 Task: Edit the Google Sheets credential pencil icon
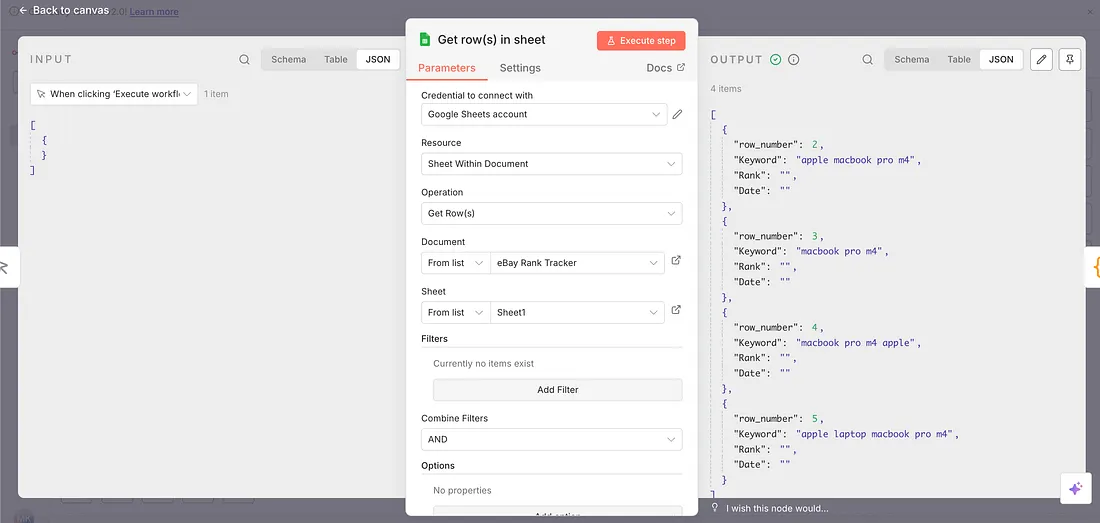[677, 115]
